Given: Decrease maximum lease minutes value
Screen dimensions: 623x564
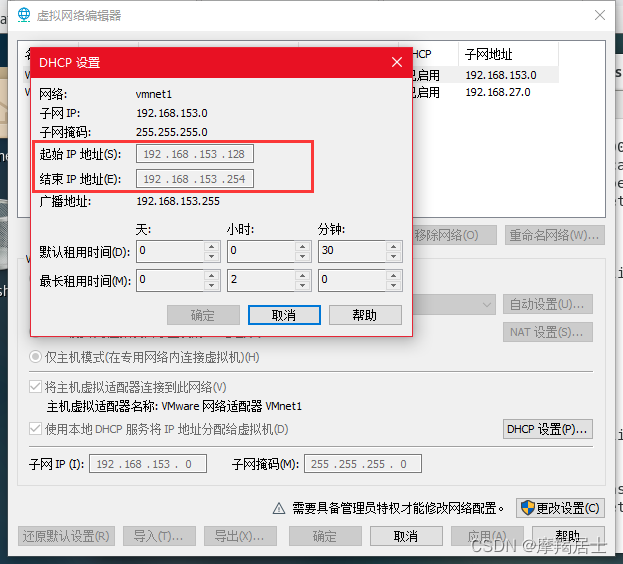Looking at the screenshot, I should pyautogui.click(x=393, y=286).
